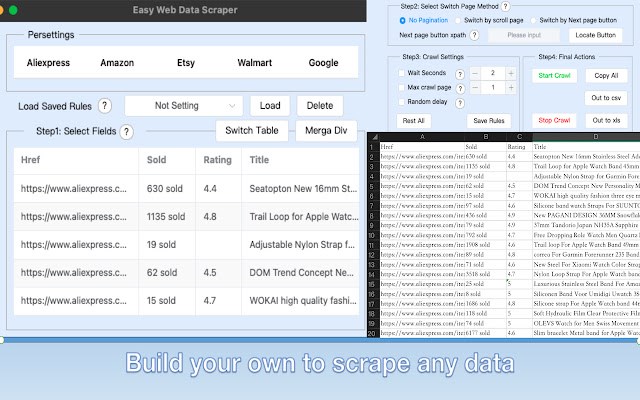Select the Href column header
640x400 pixels.
76,160
